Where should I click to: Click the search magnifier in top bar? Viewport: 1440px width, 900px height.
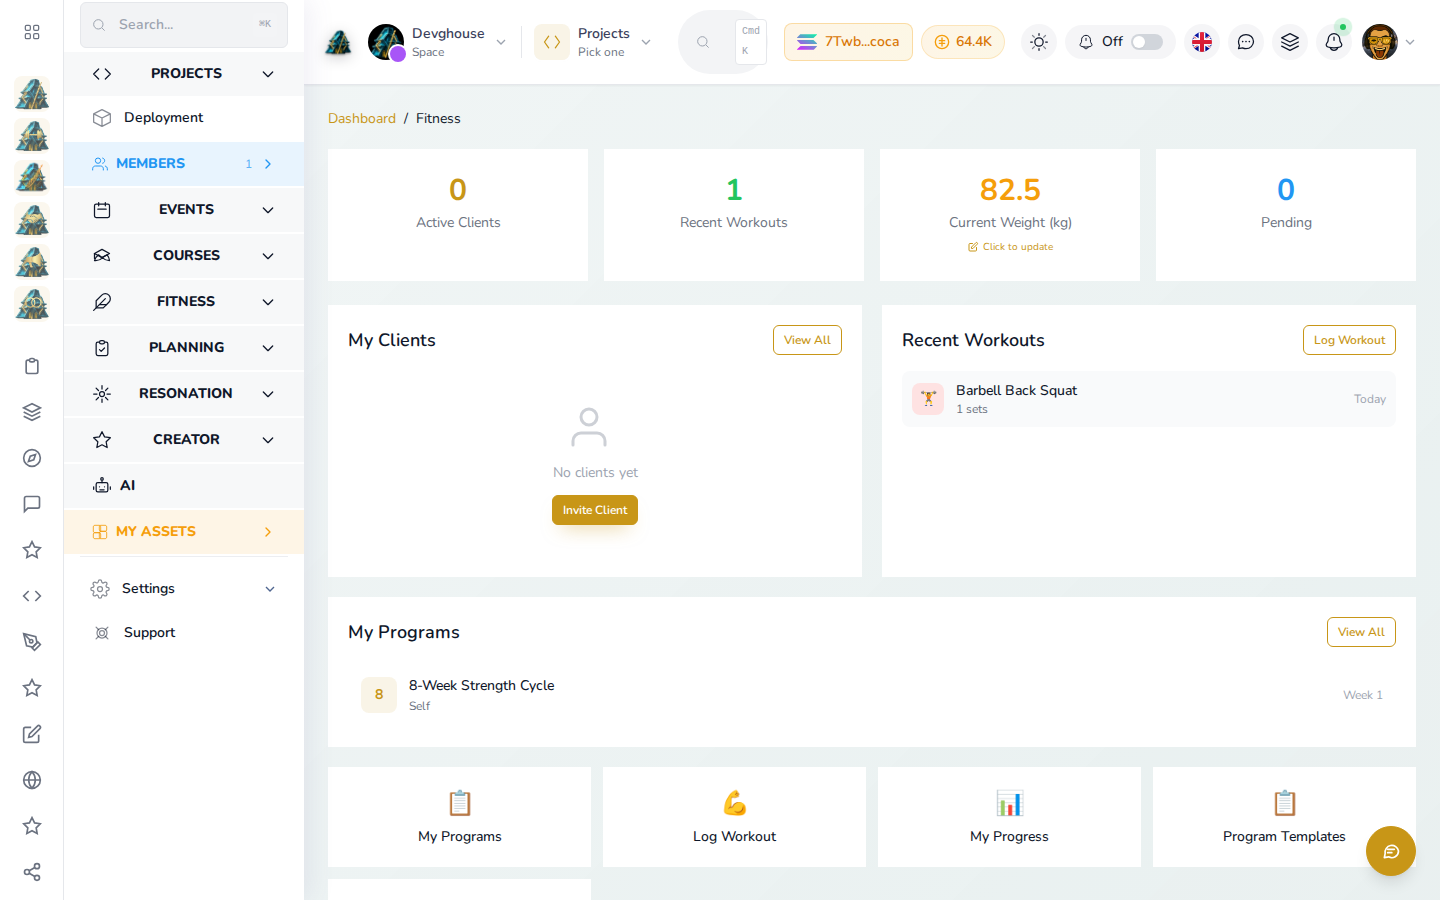click(703, 42)
